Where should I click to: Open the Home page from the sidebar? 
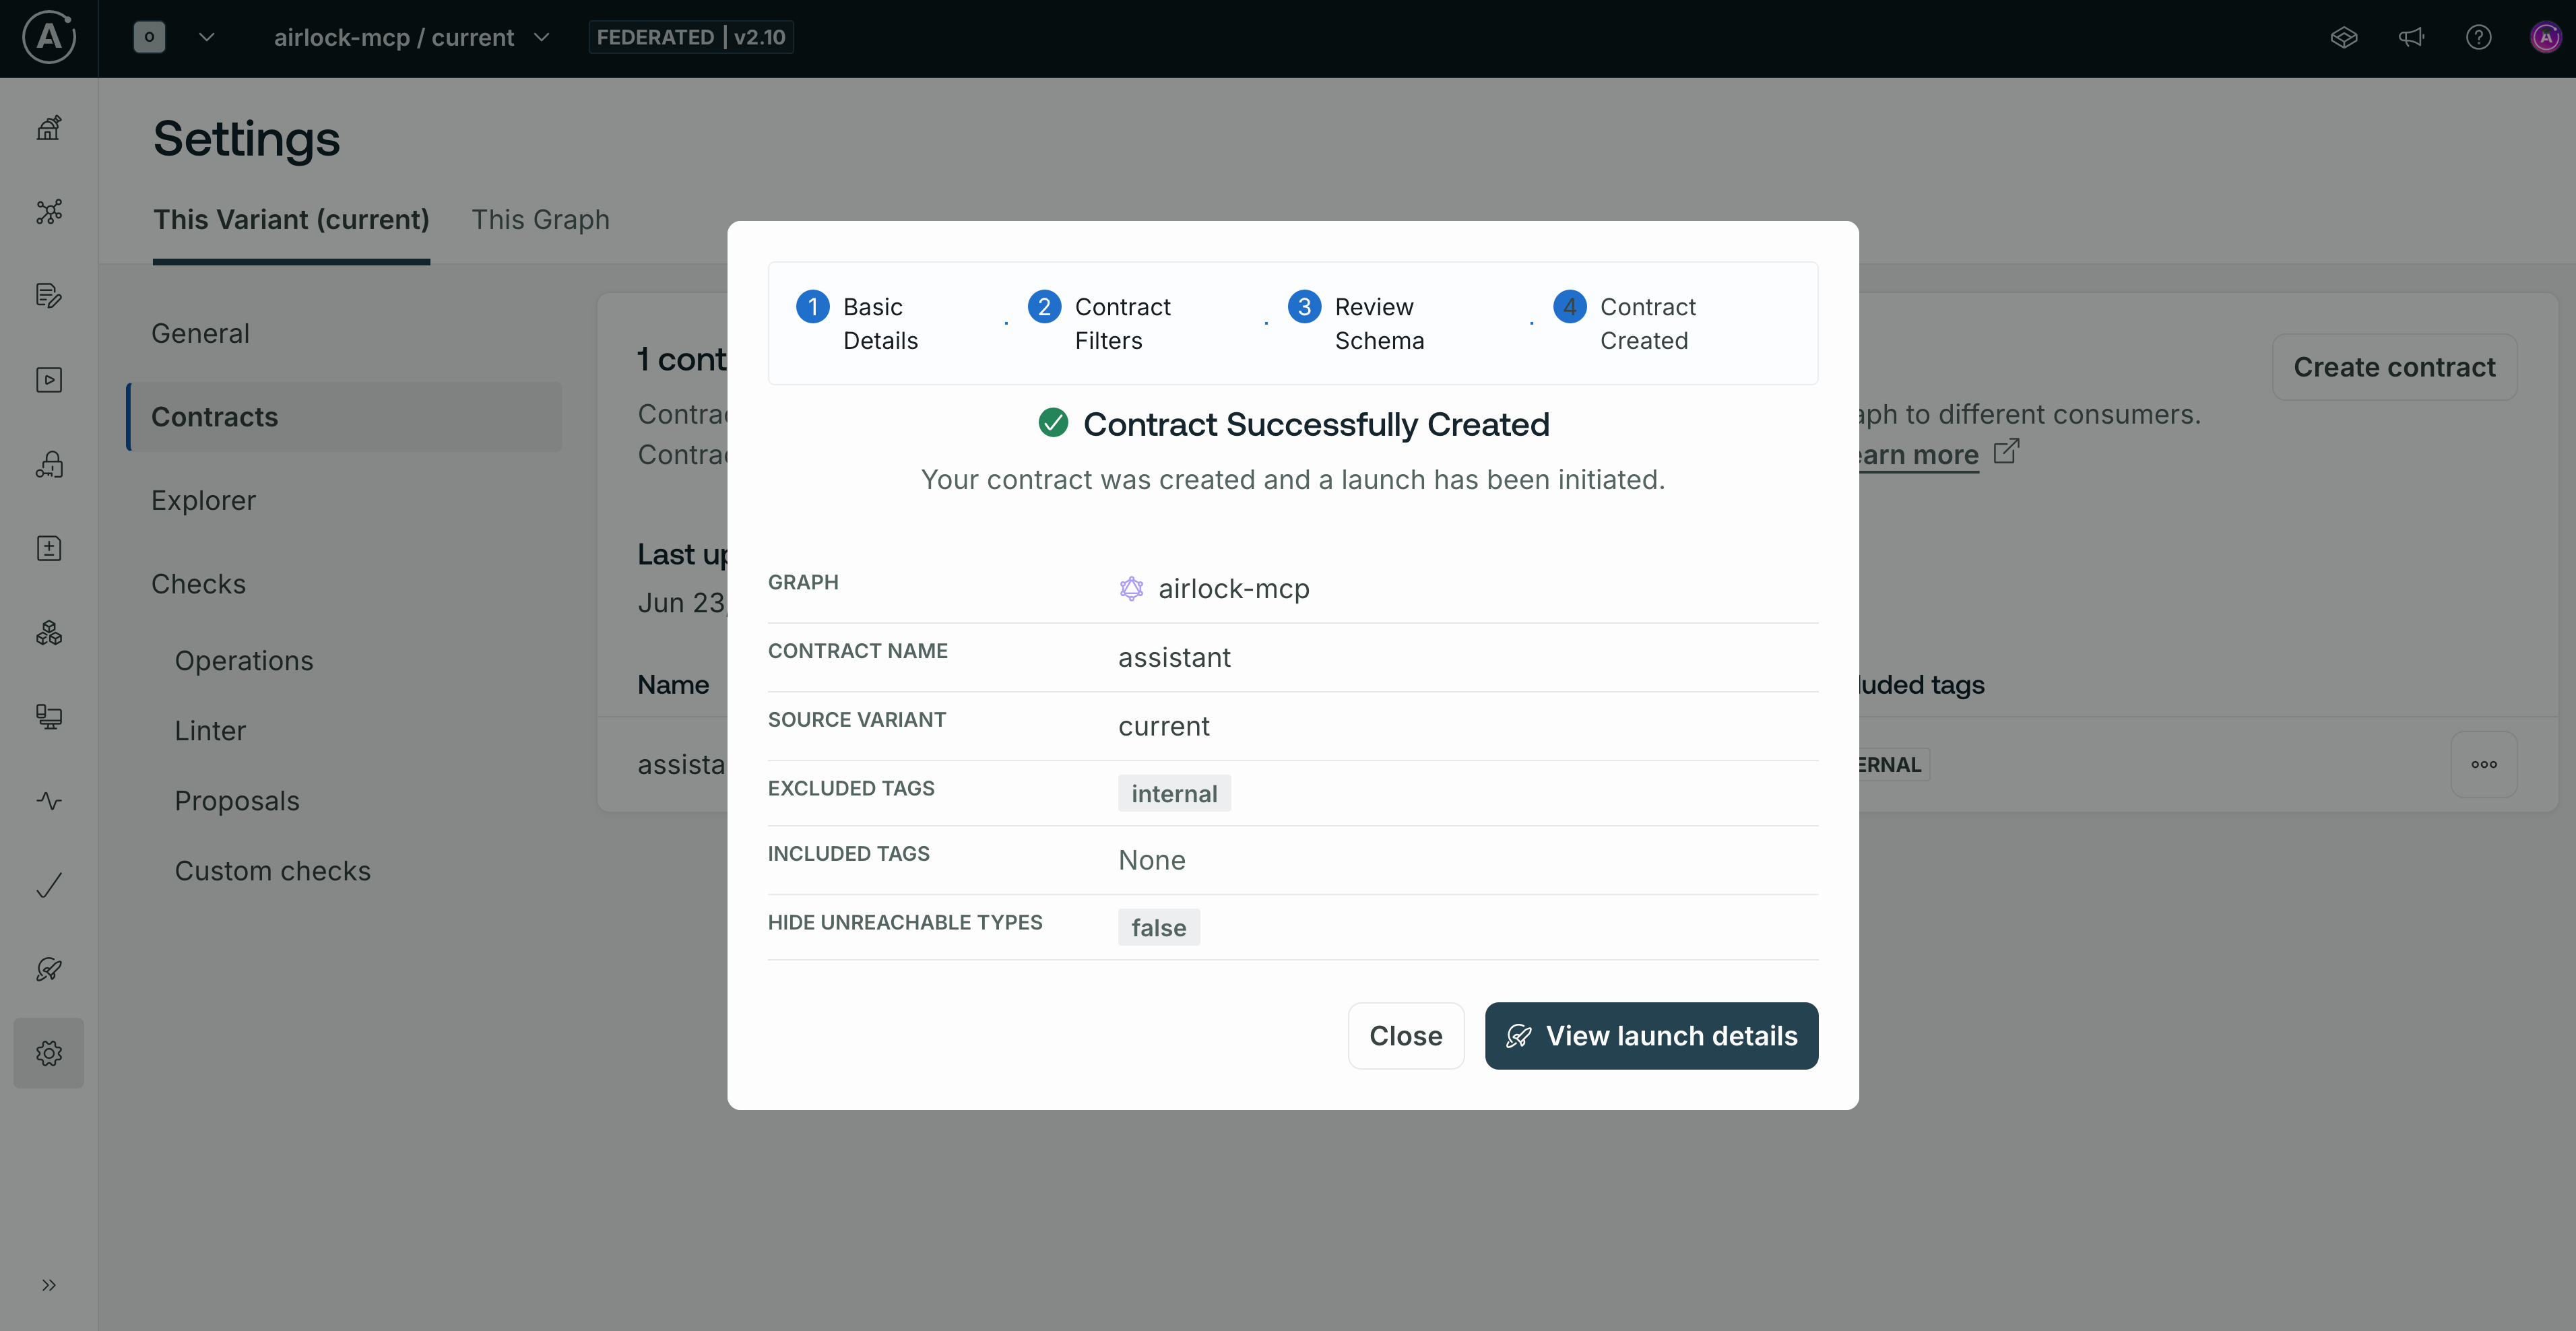tap(49, 128)
